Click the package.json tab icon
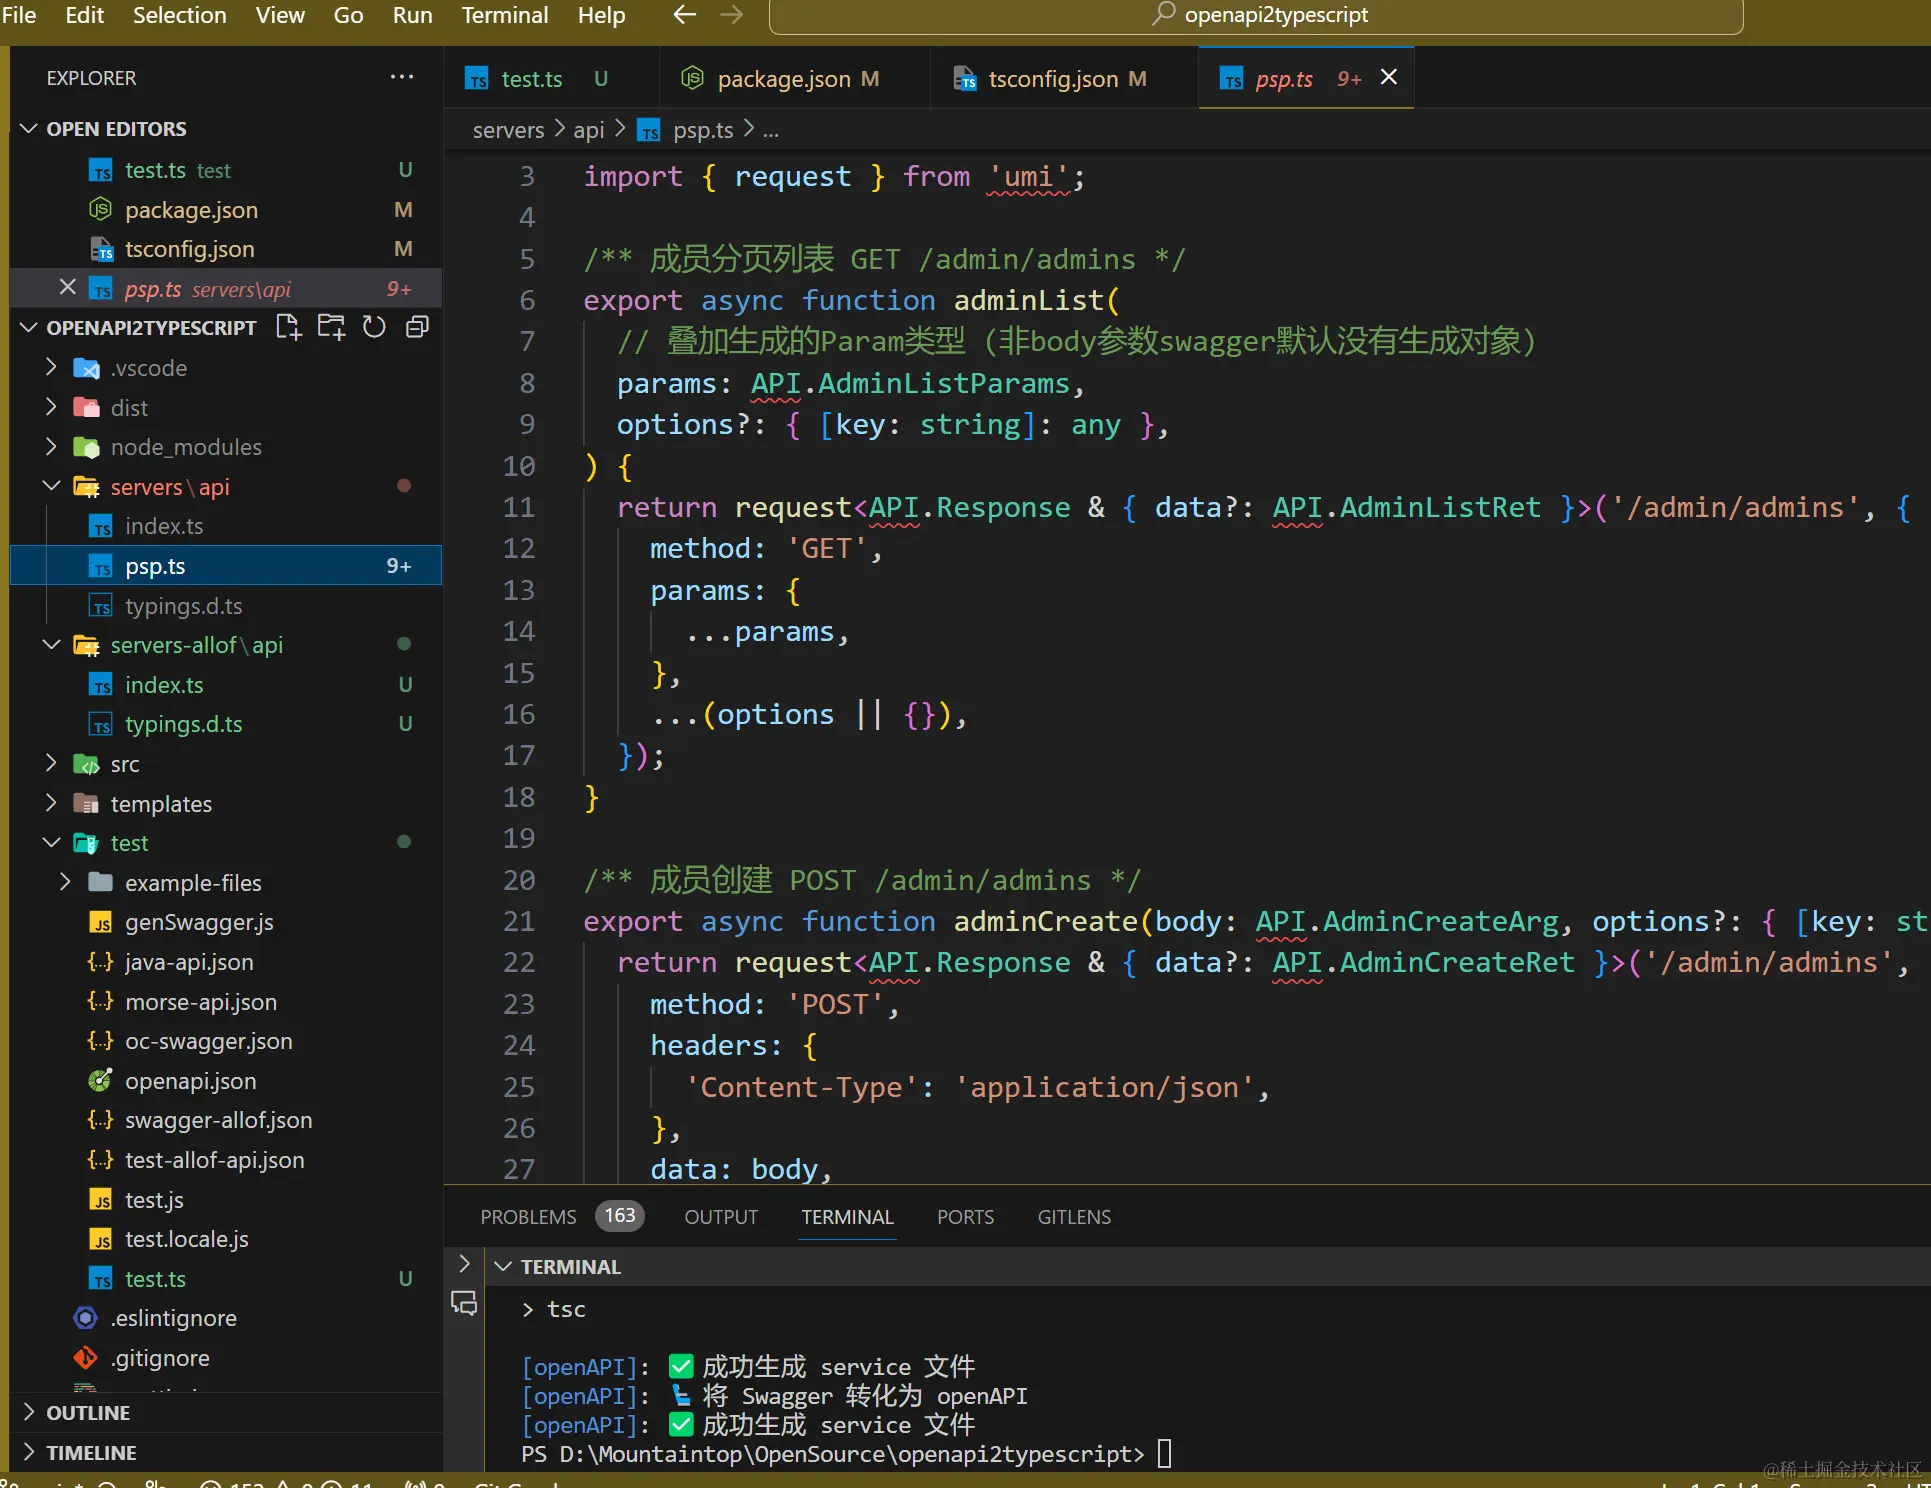 pos(692,78)
